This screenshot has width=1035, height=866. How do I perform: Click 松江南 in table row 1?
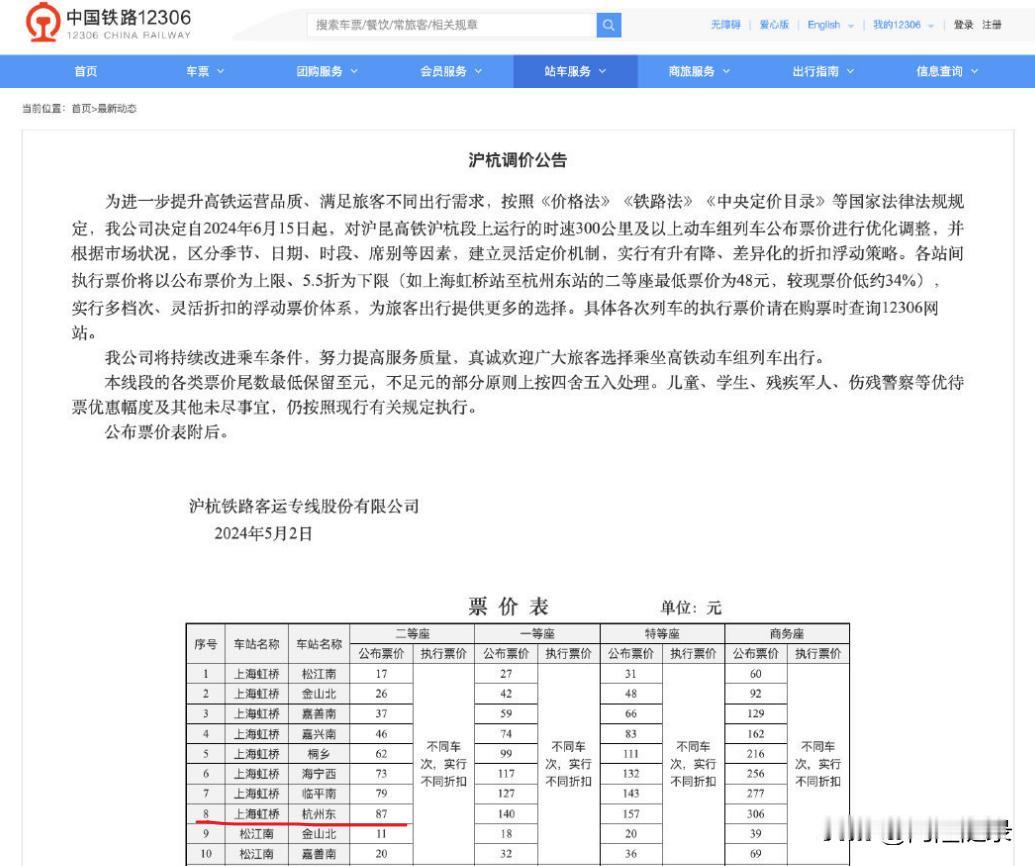[x=319, y=674]
